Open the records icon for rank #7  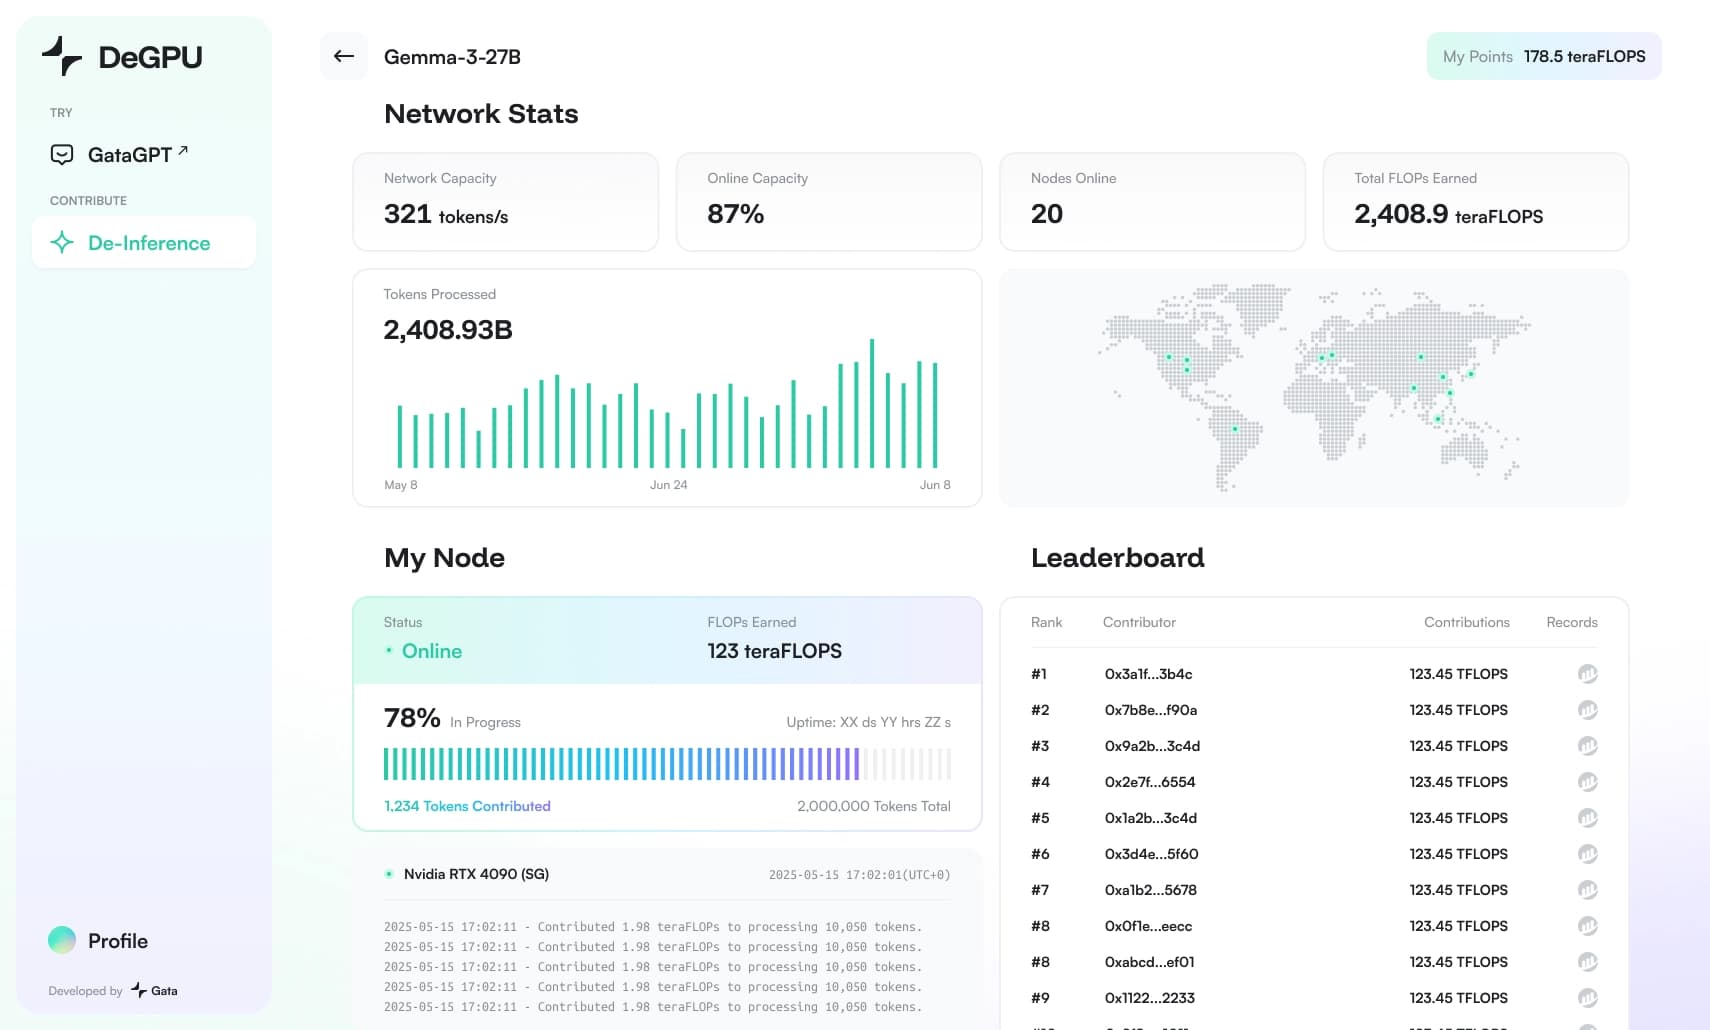(1587, 890)
